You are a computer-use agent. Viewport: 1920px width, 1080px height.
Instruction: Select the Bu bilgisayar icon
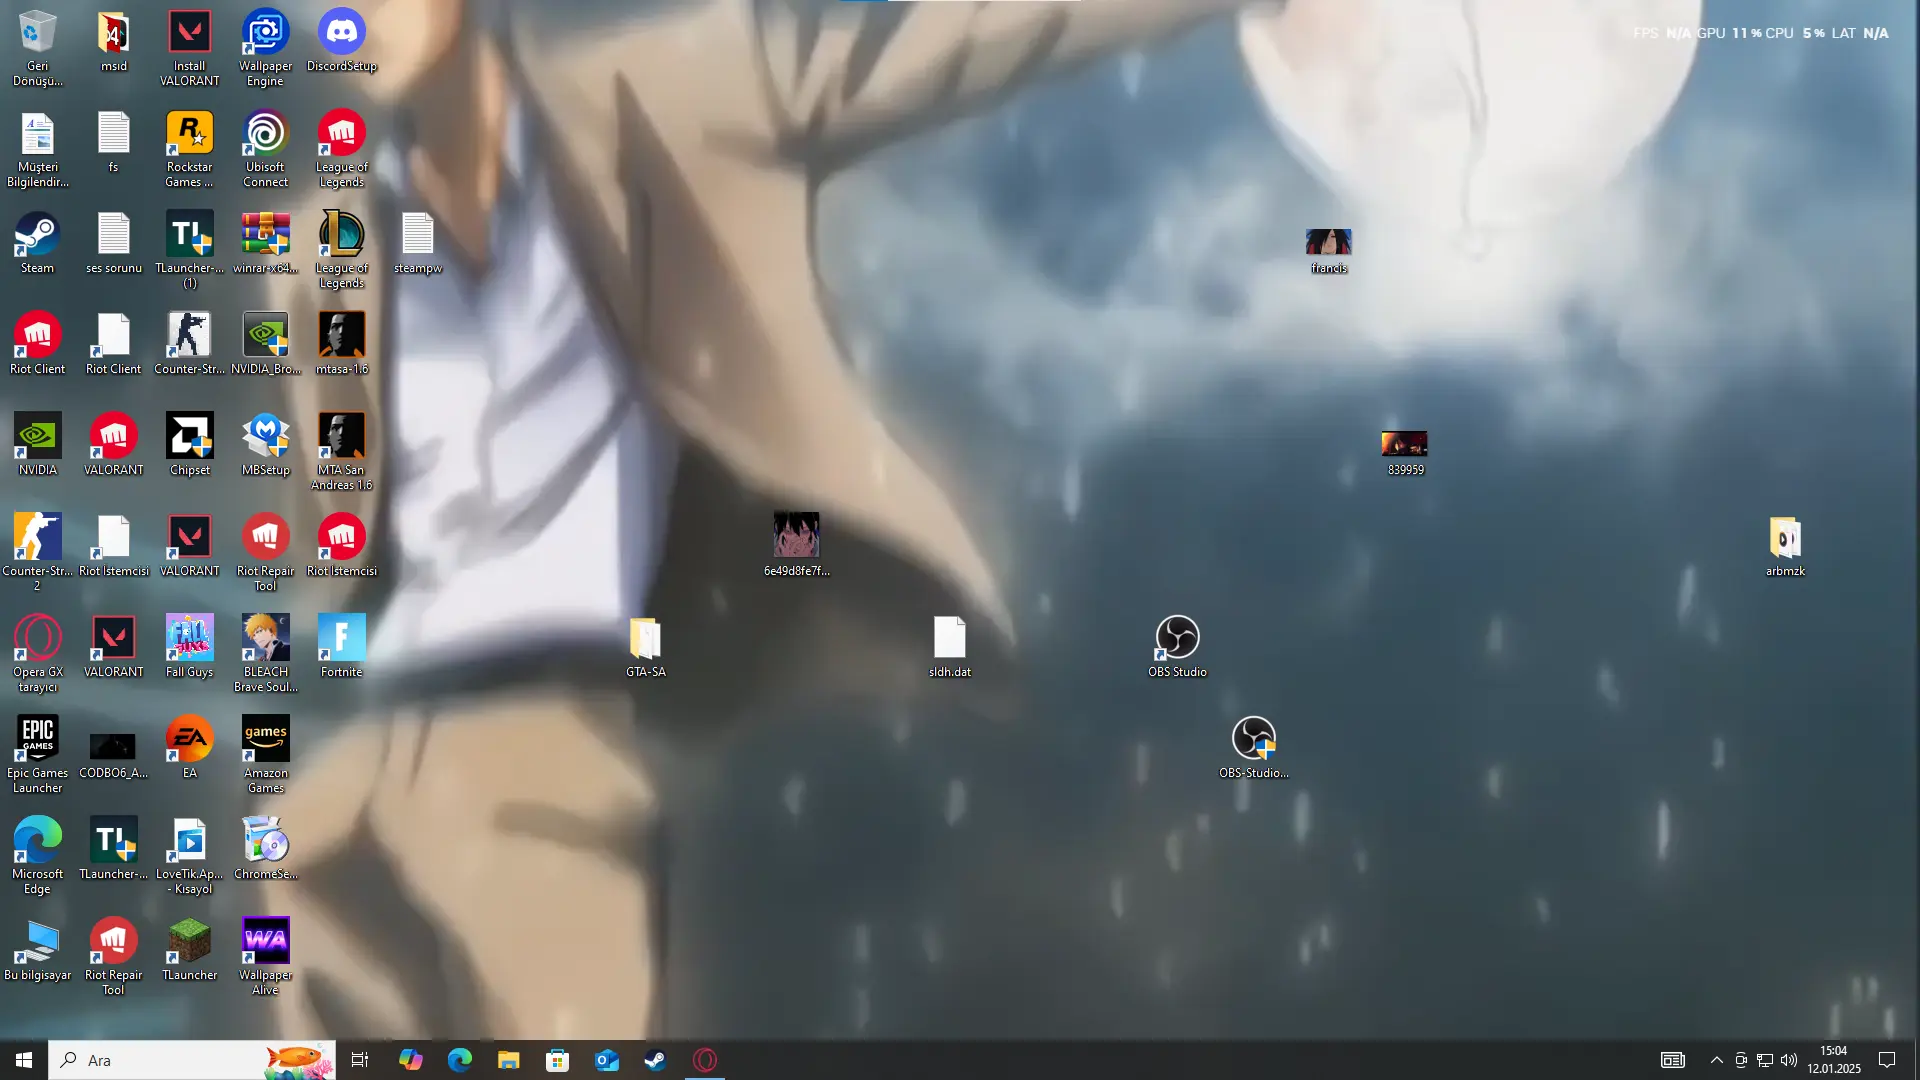click(x=37, y=950)
